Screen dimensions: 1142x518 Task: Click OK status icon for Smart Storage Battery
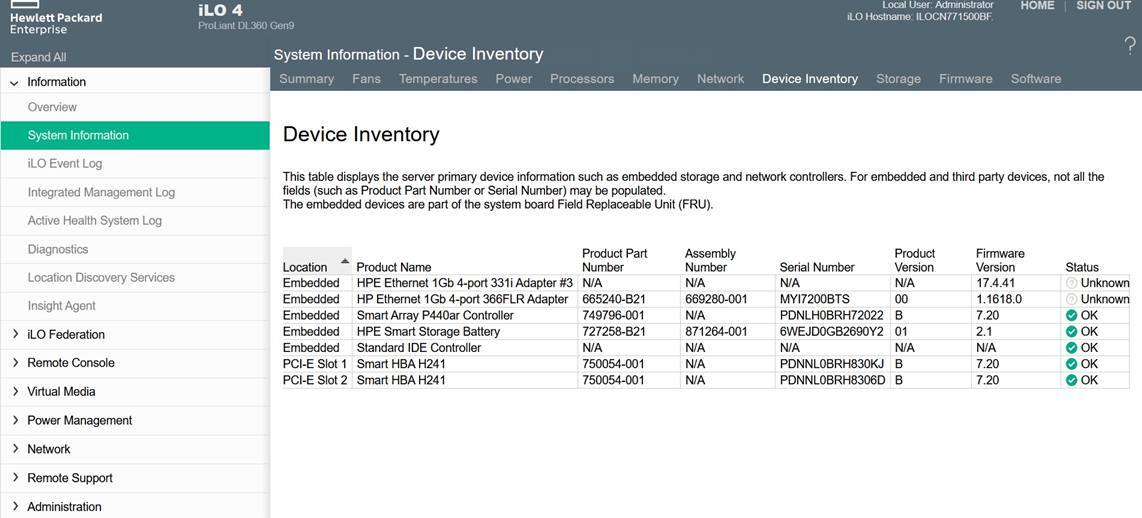[1072, 332]
